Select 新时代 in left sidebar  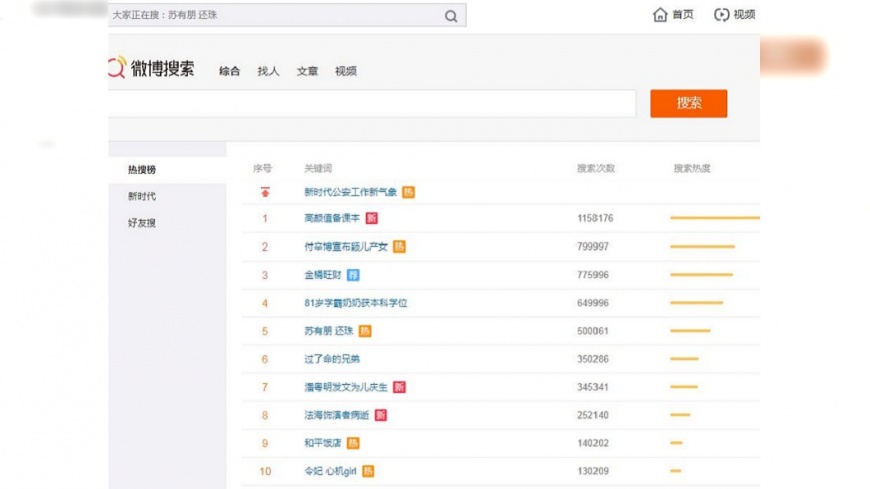click(142, 196)
